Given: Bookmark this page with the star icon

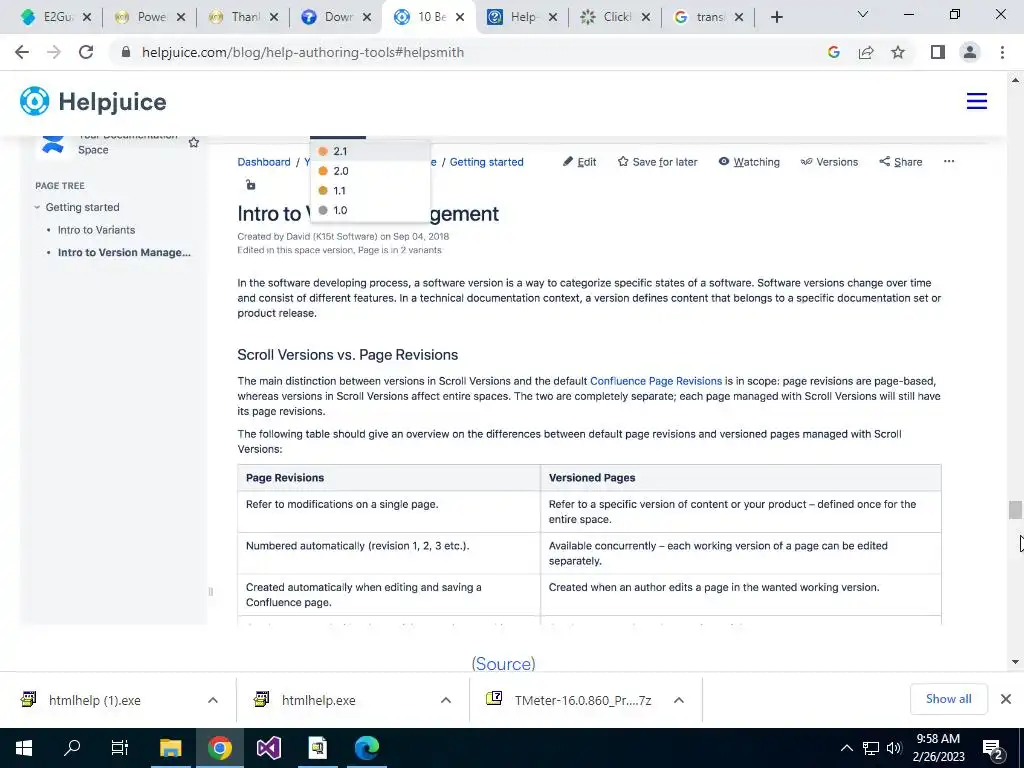Looking at the screenshot, I should coord(898,52).
